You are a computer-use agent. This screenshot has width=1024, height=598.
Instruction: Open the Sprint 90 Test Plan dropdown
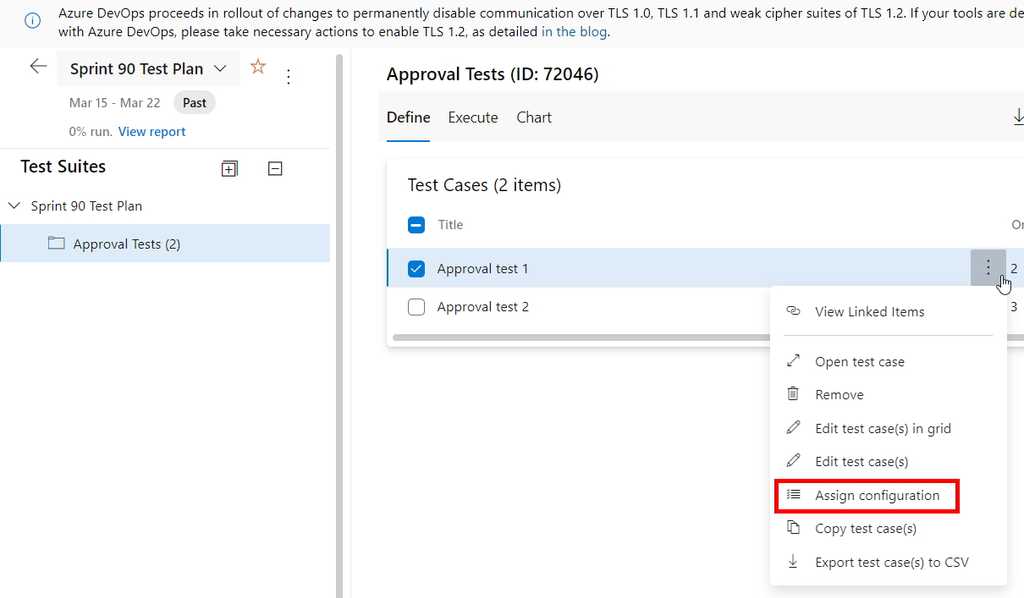[x=220, y=68]
